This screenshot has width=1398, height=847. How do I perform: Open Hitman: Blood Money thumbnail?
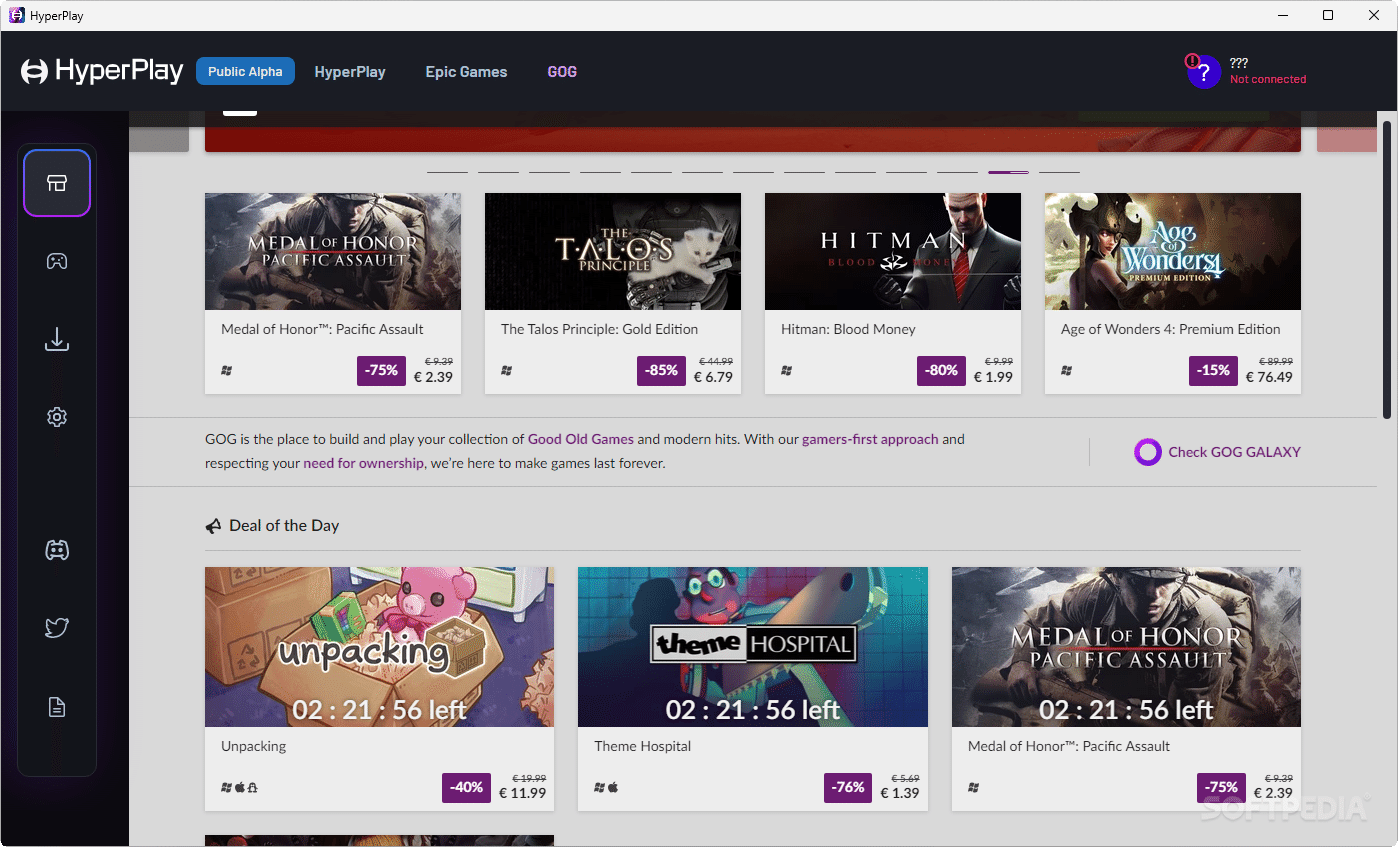click(x=893, y=251)
